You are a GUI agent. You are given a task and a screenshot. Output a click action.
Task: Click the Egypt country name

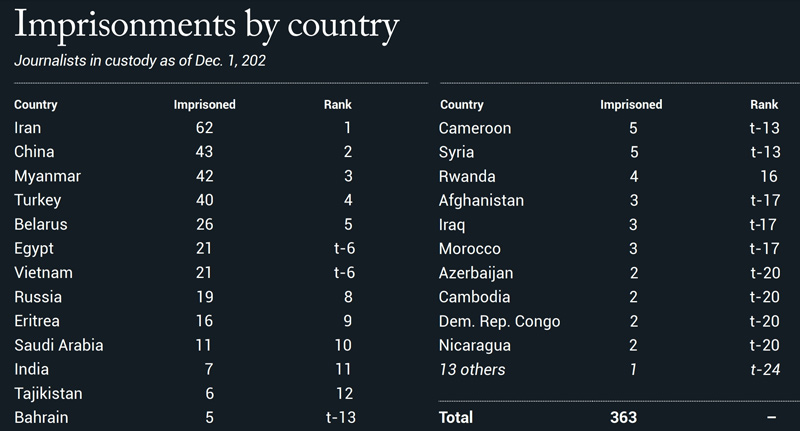coord(34,249)
